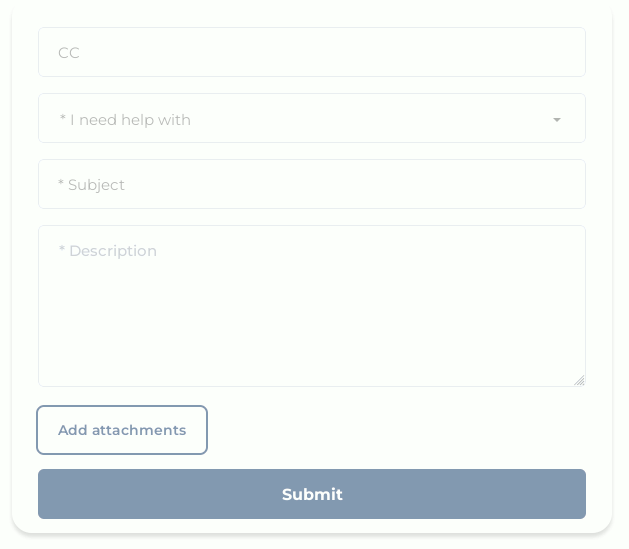Select the Description text area
Image resolution: width=629 pixels, height=549 pixels.
coord(311,306)
